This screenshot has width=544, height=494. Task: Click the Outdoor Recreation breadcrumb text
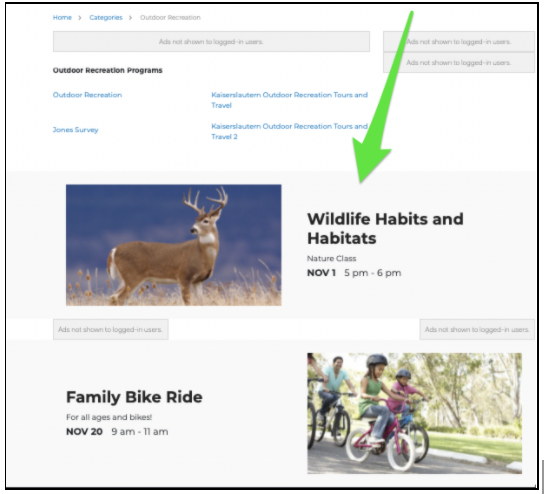click(170, 17)
